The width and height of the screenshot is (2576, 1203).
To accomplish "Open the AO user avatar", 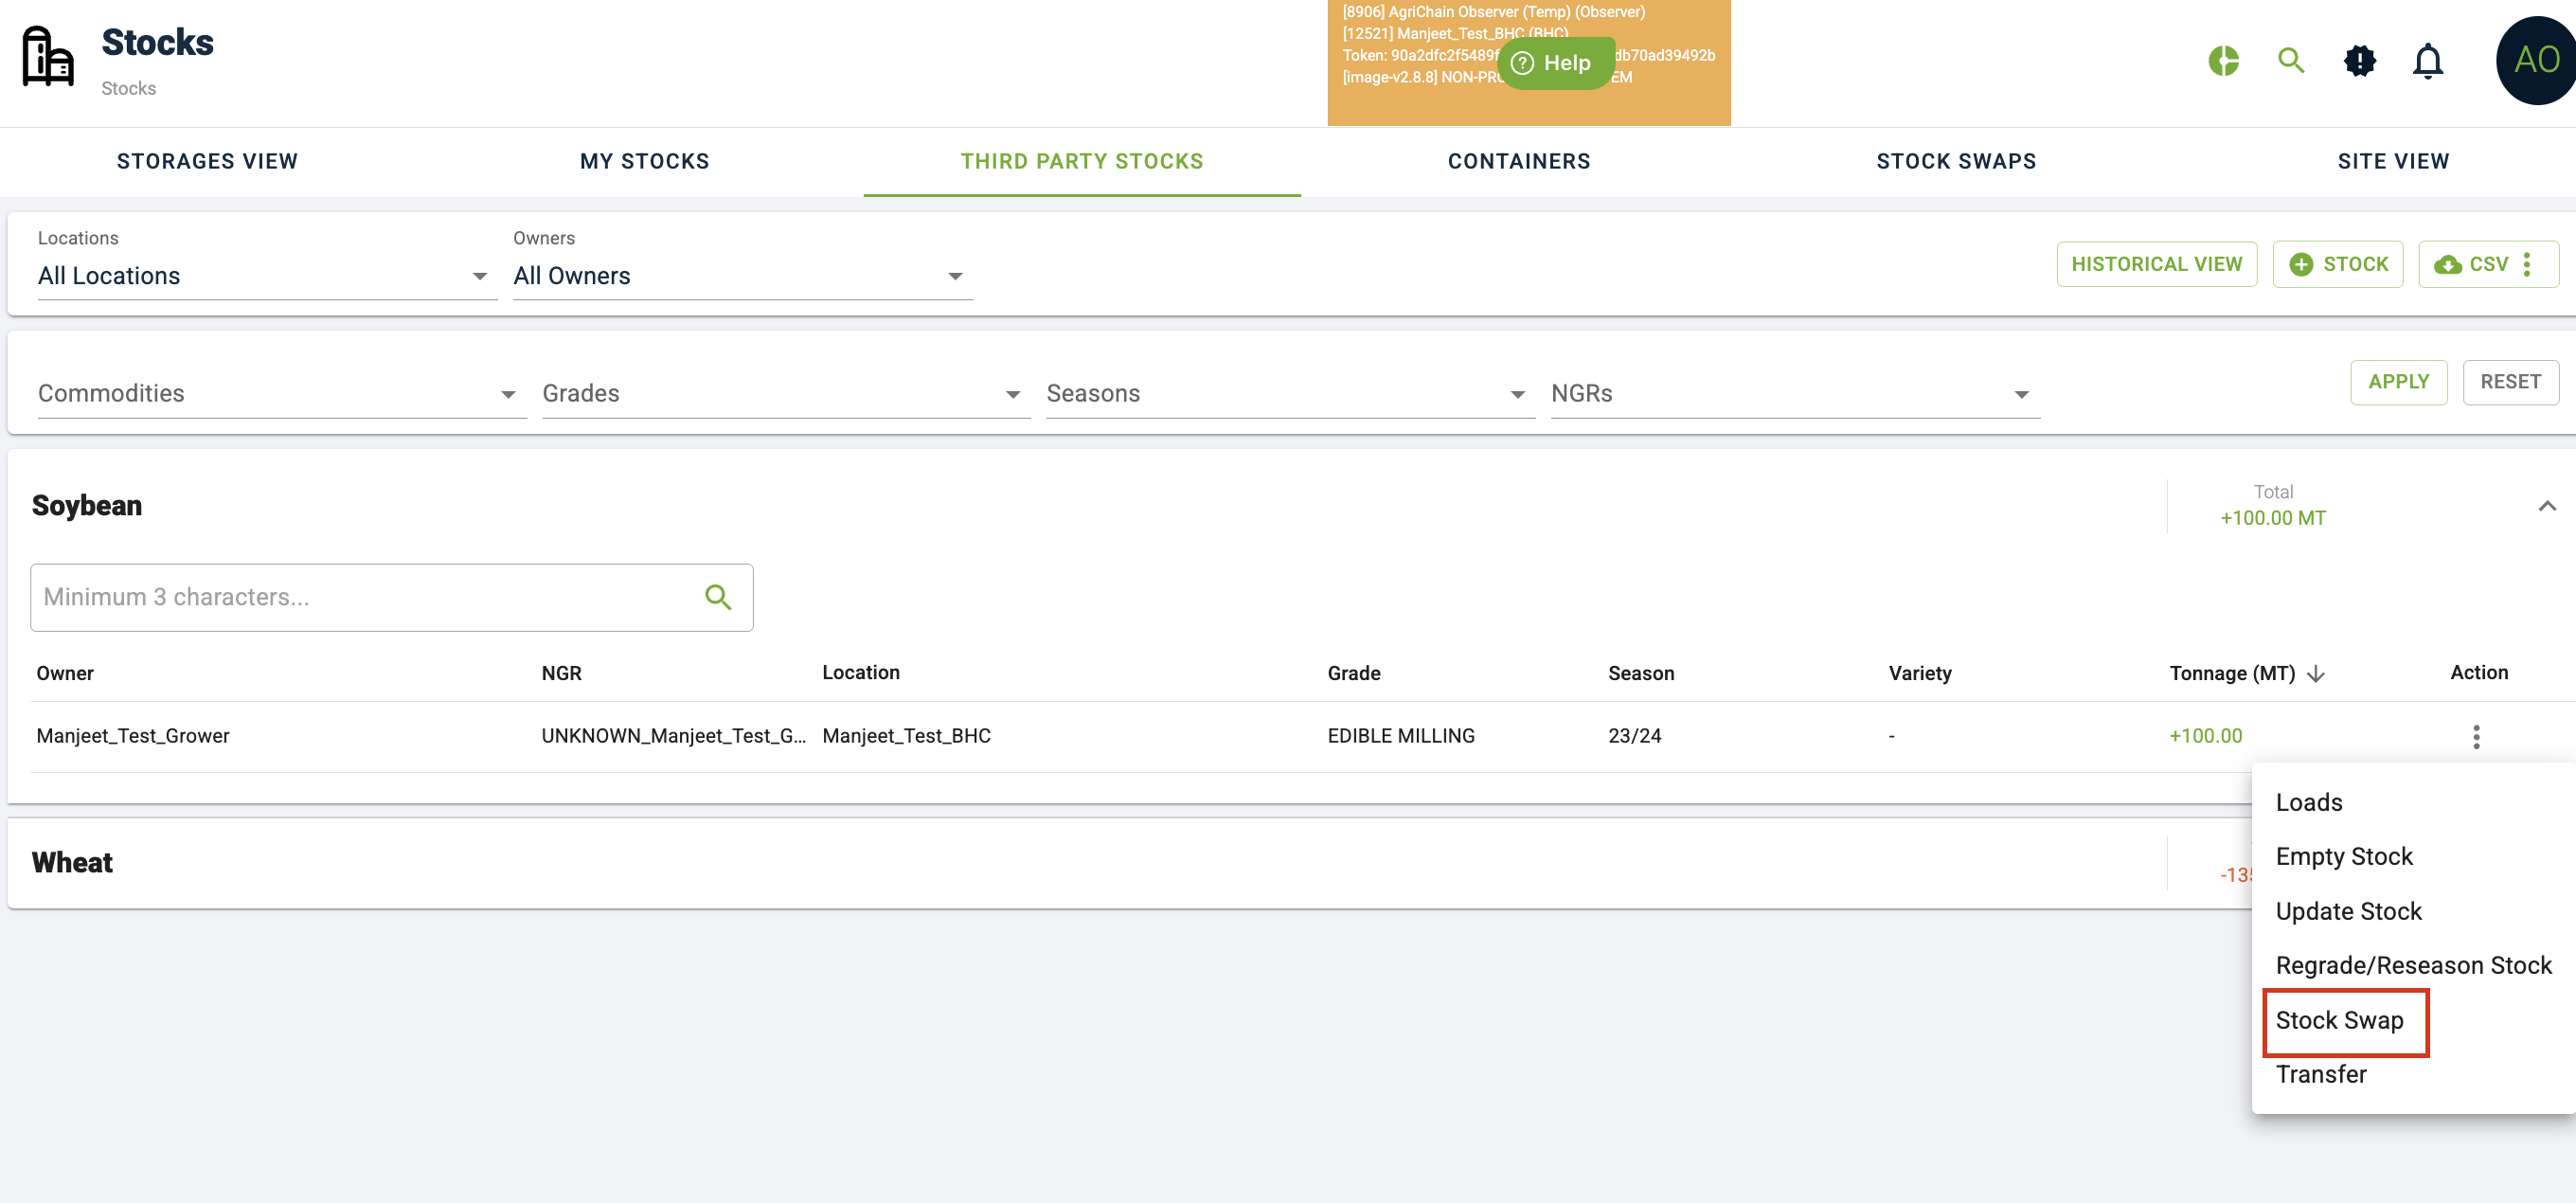I will coord(2536,60).
